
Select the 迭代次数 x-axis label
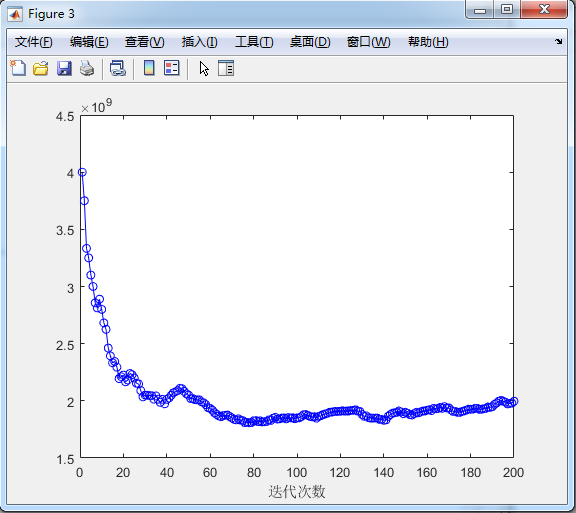pos(297,491)
